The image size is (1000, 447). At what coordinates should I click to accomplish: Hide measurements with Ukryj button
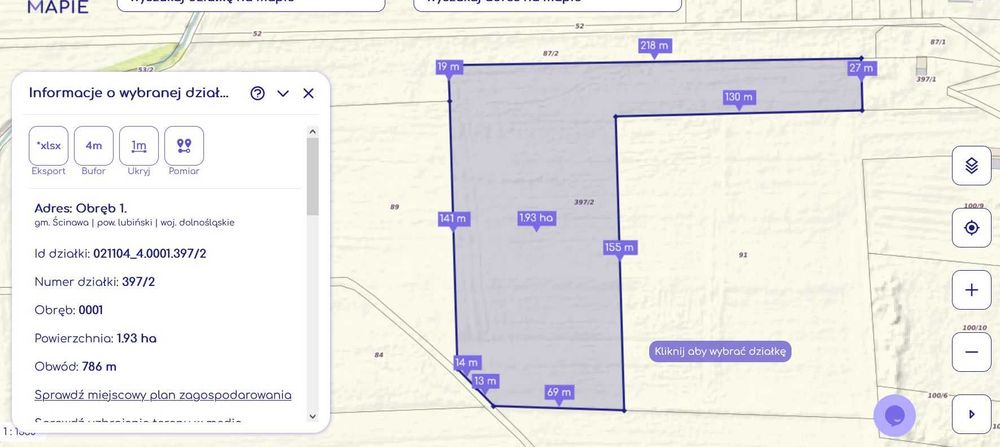[x=139, y=145]
